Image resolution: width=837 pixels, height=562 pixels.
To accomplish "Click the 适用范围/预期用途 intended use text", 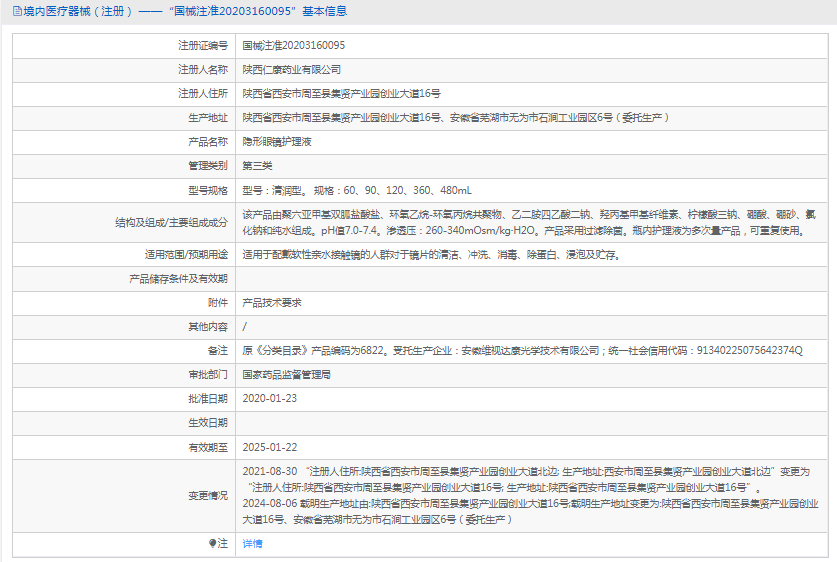I will (x=431, y=254).
